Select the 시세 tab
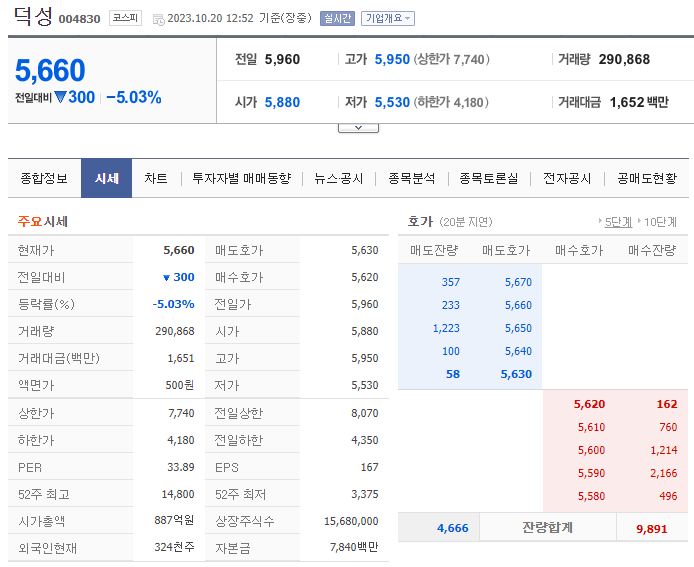Screen dimensions: 694x567 107,178
